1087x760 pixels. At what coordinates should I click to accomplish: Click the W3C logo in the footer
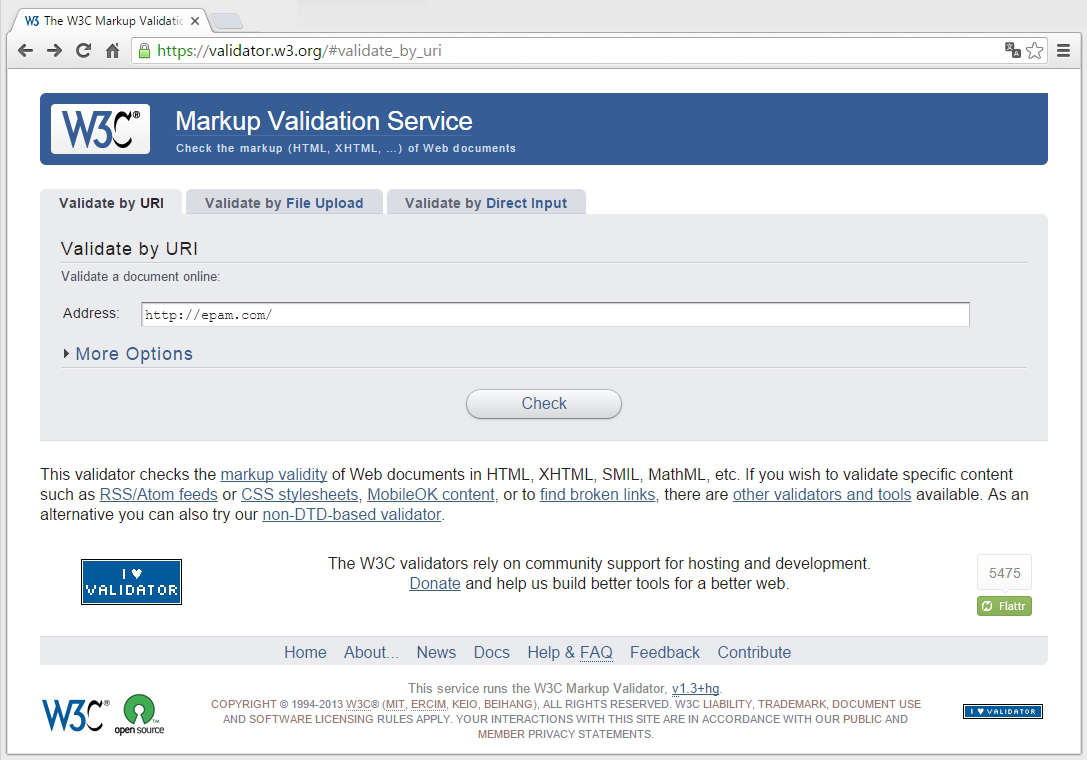[x=72, y=712]
